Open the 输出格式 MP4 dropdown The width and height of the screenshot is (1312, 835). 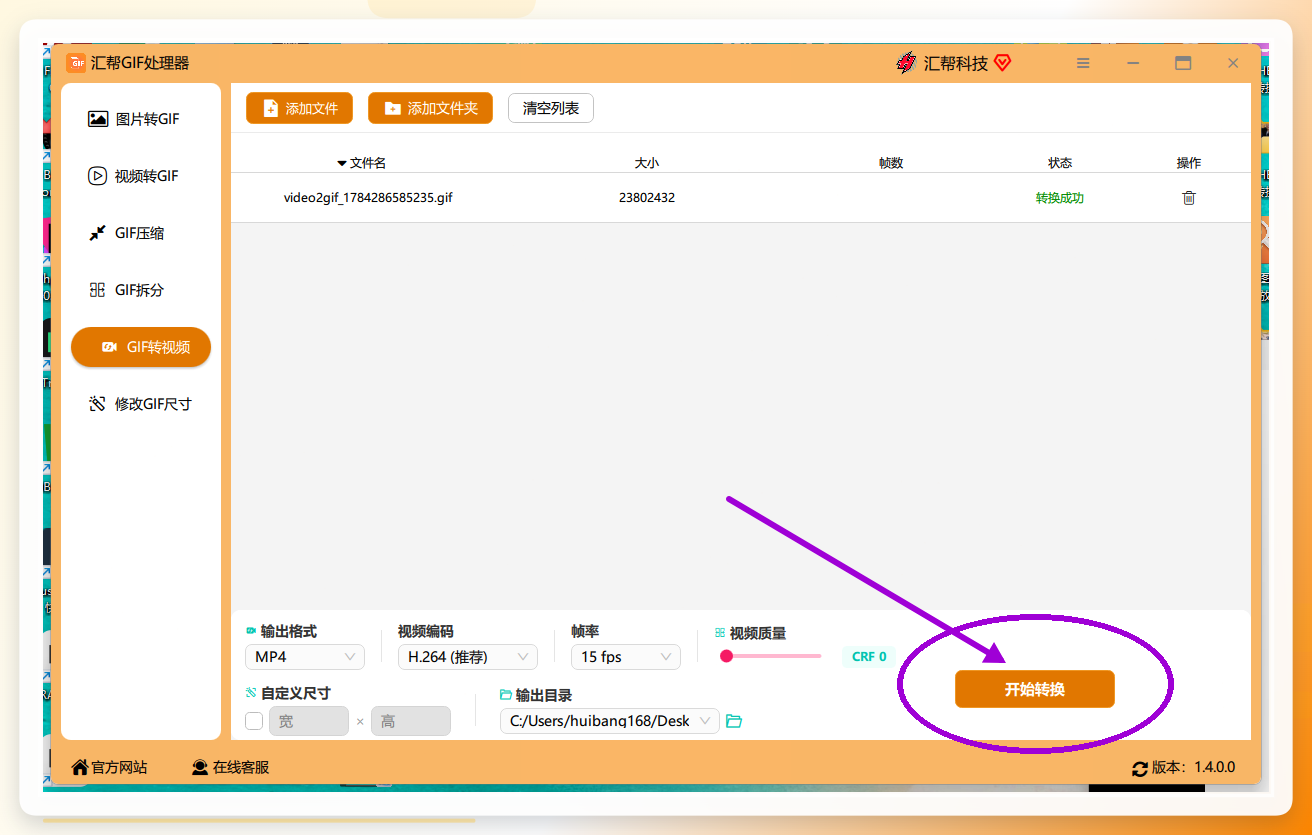click(x=305, y=657)
